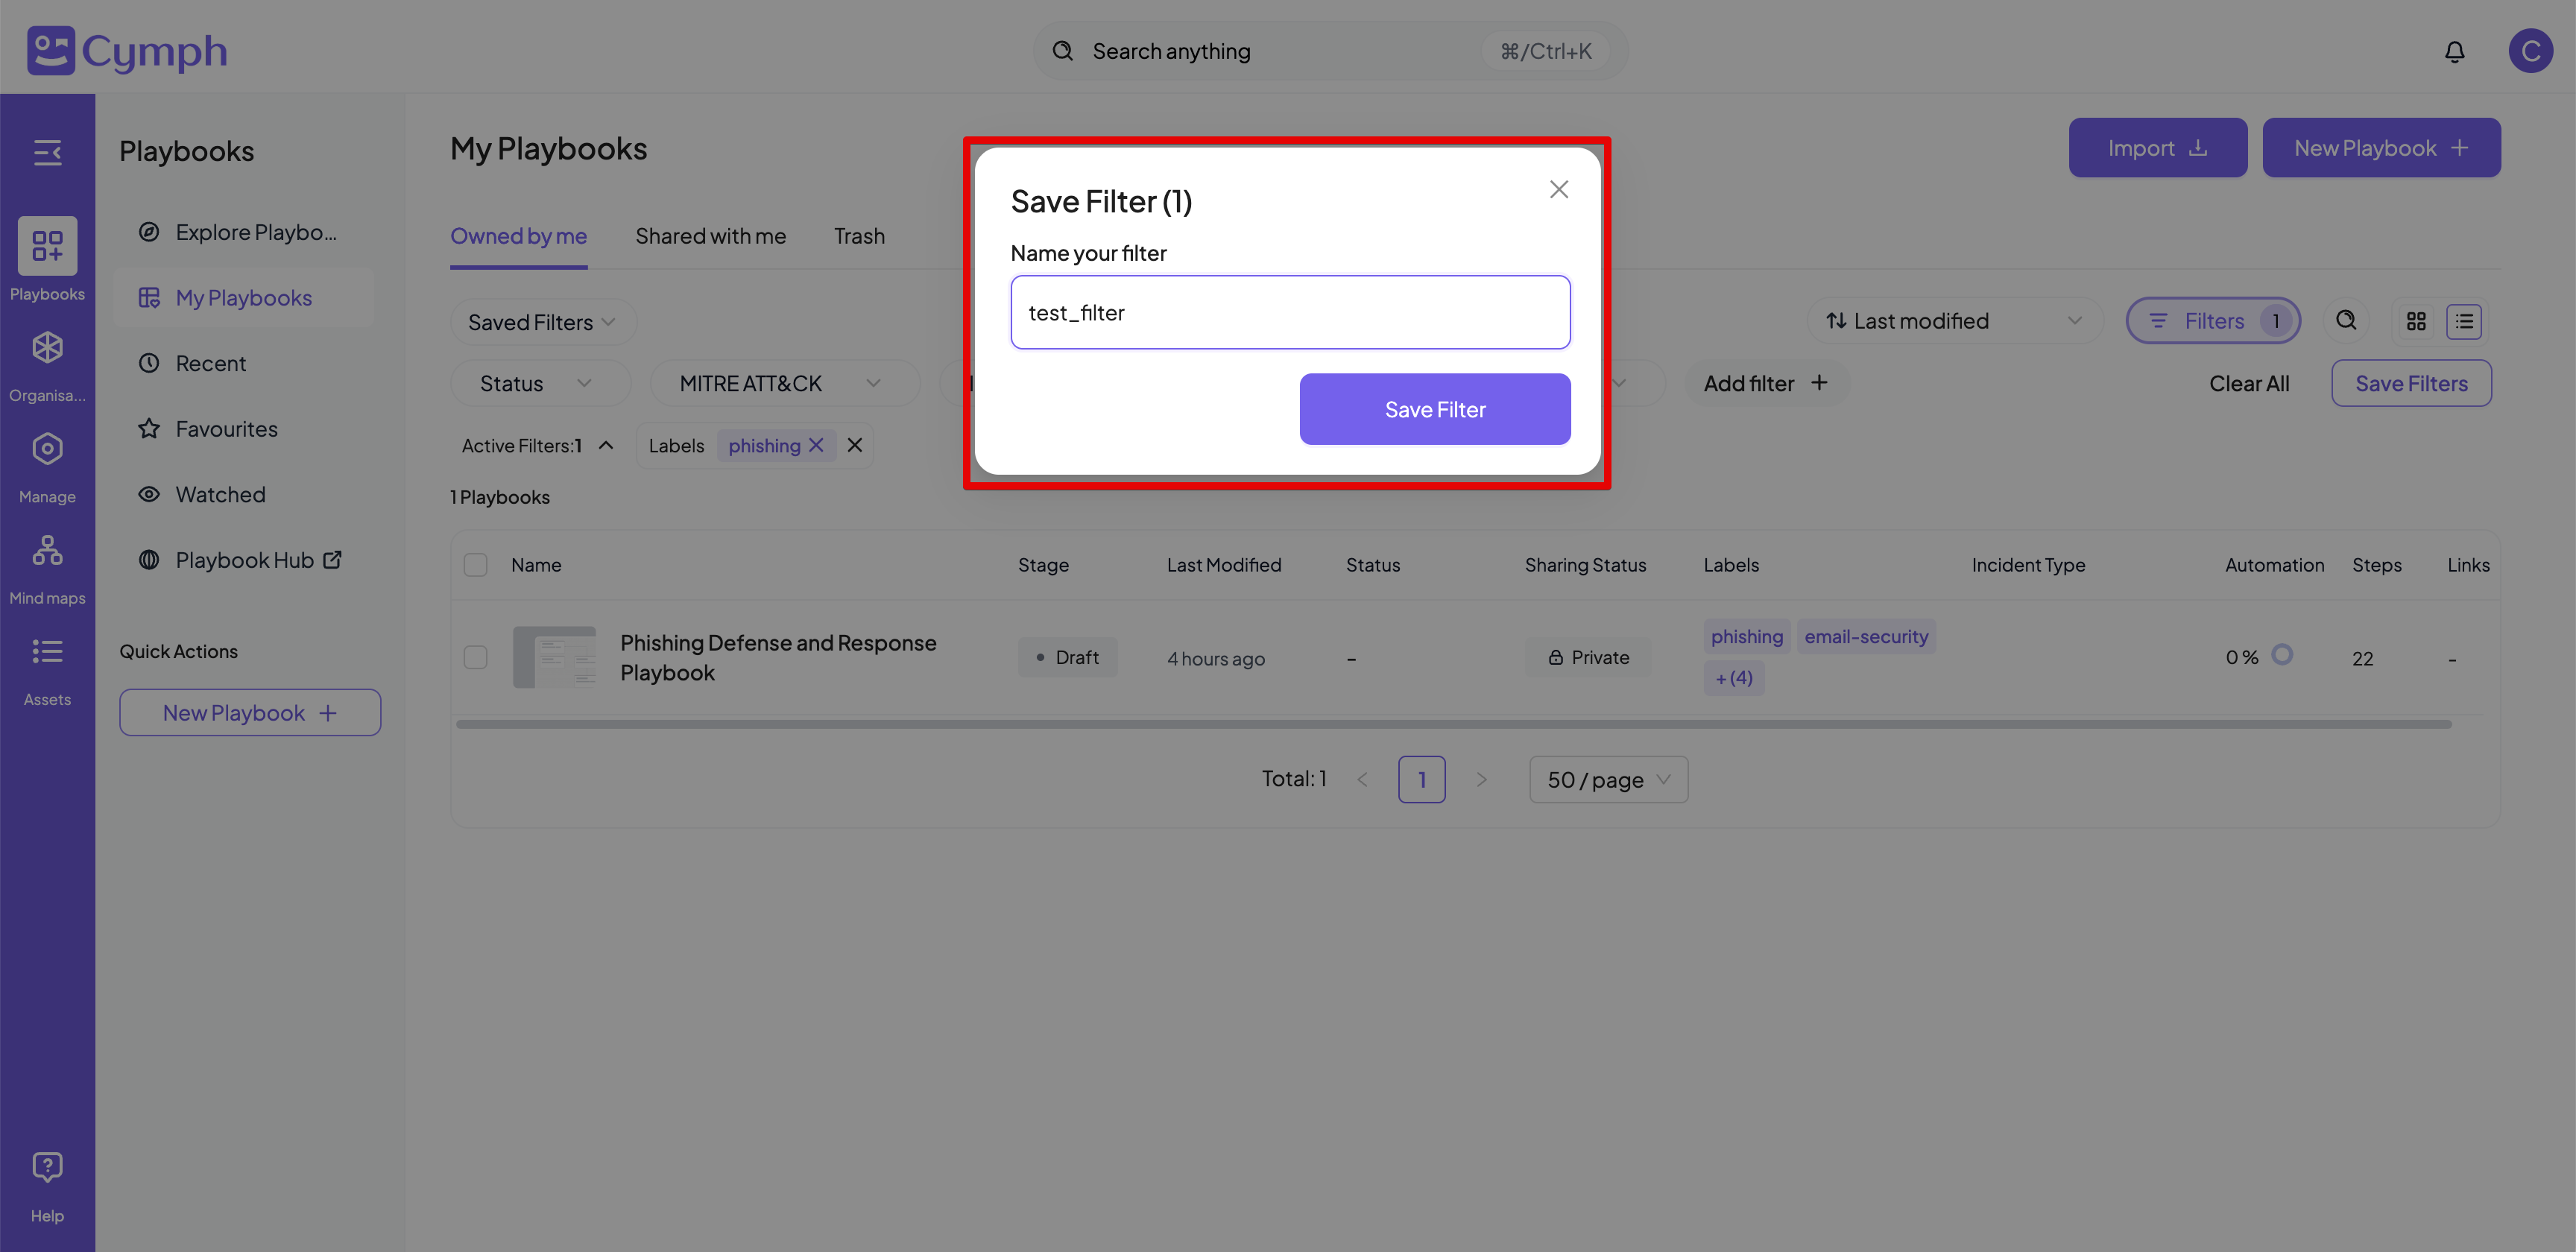2576x1252 pixels.
Task: Open the Saved Filters dropdown
Action: [x=542, y=321]
